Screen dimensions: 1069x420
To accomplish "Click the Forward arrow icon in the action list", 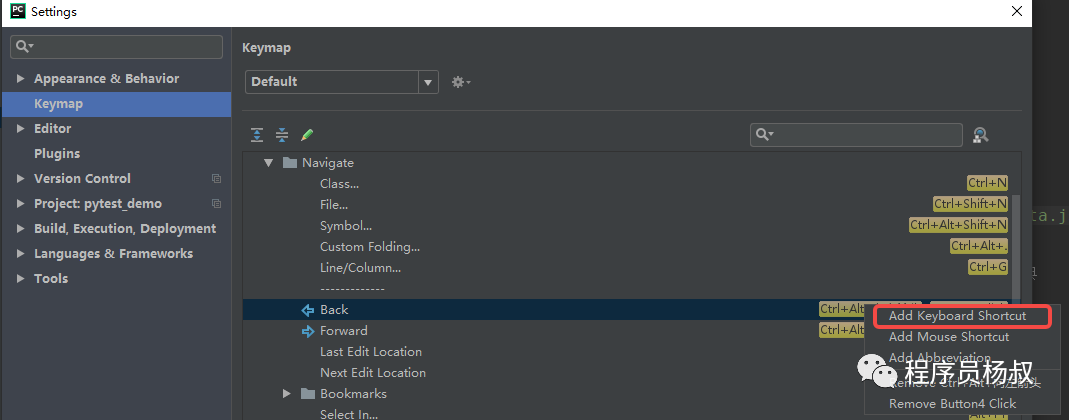I will (x=308, y=331).
